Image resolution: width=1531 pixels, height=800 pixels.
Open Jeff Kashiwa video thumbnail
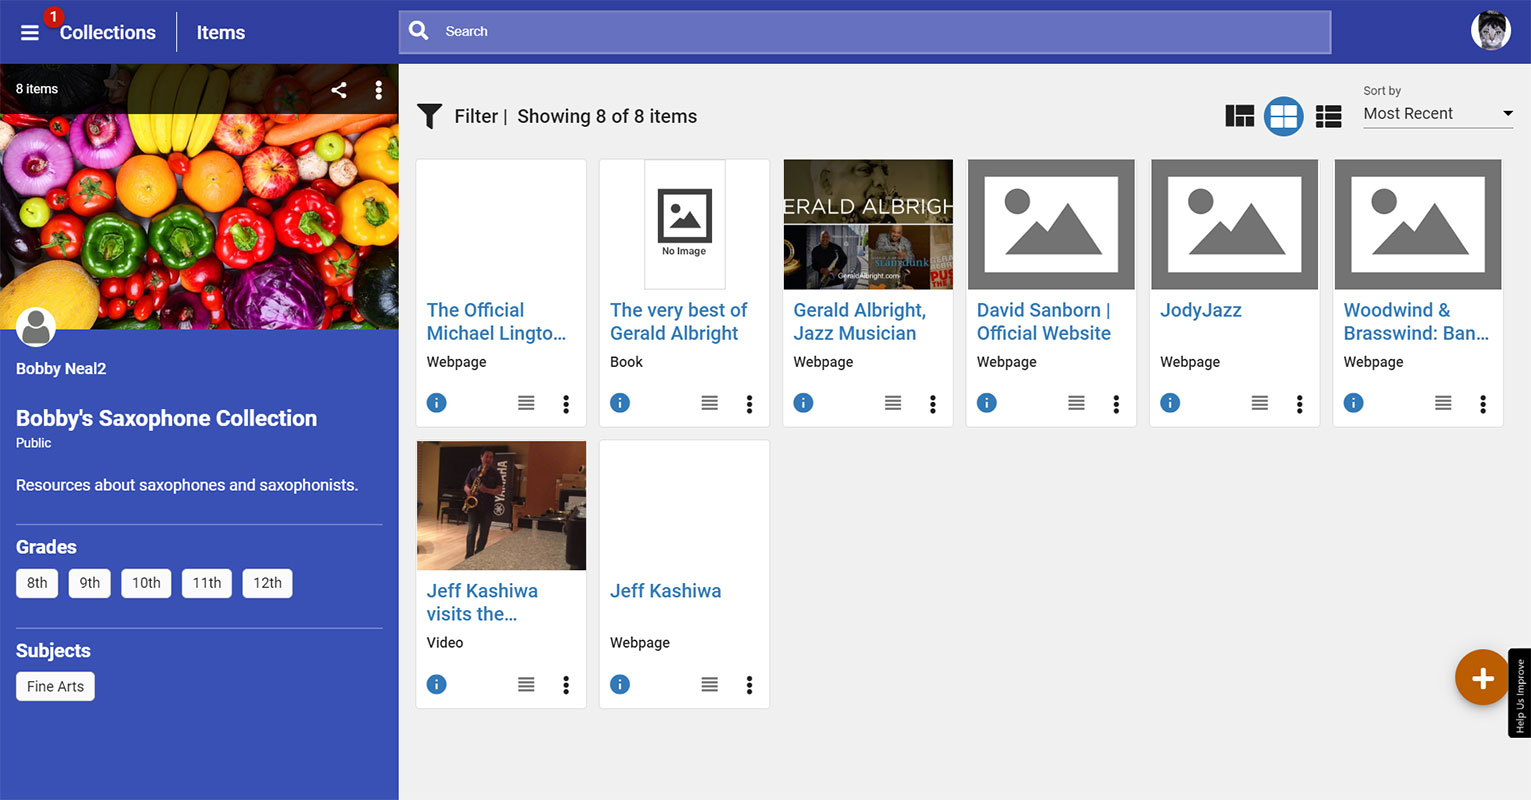[501, 506]
